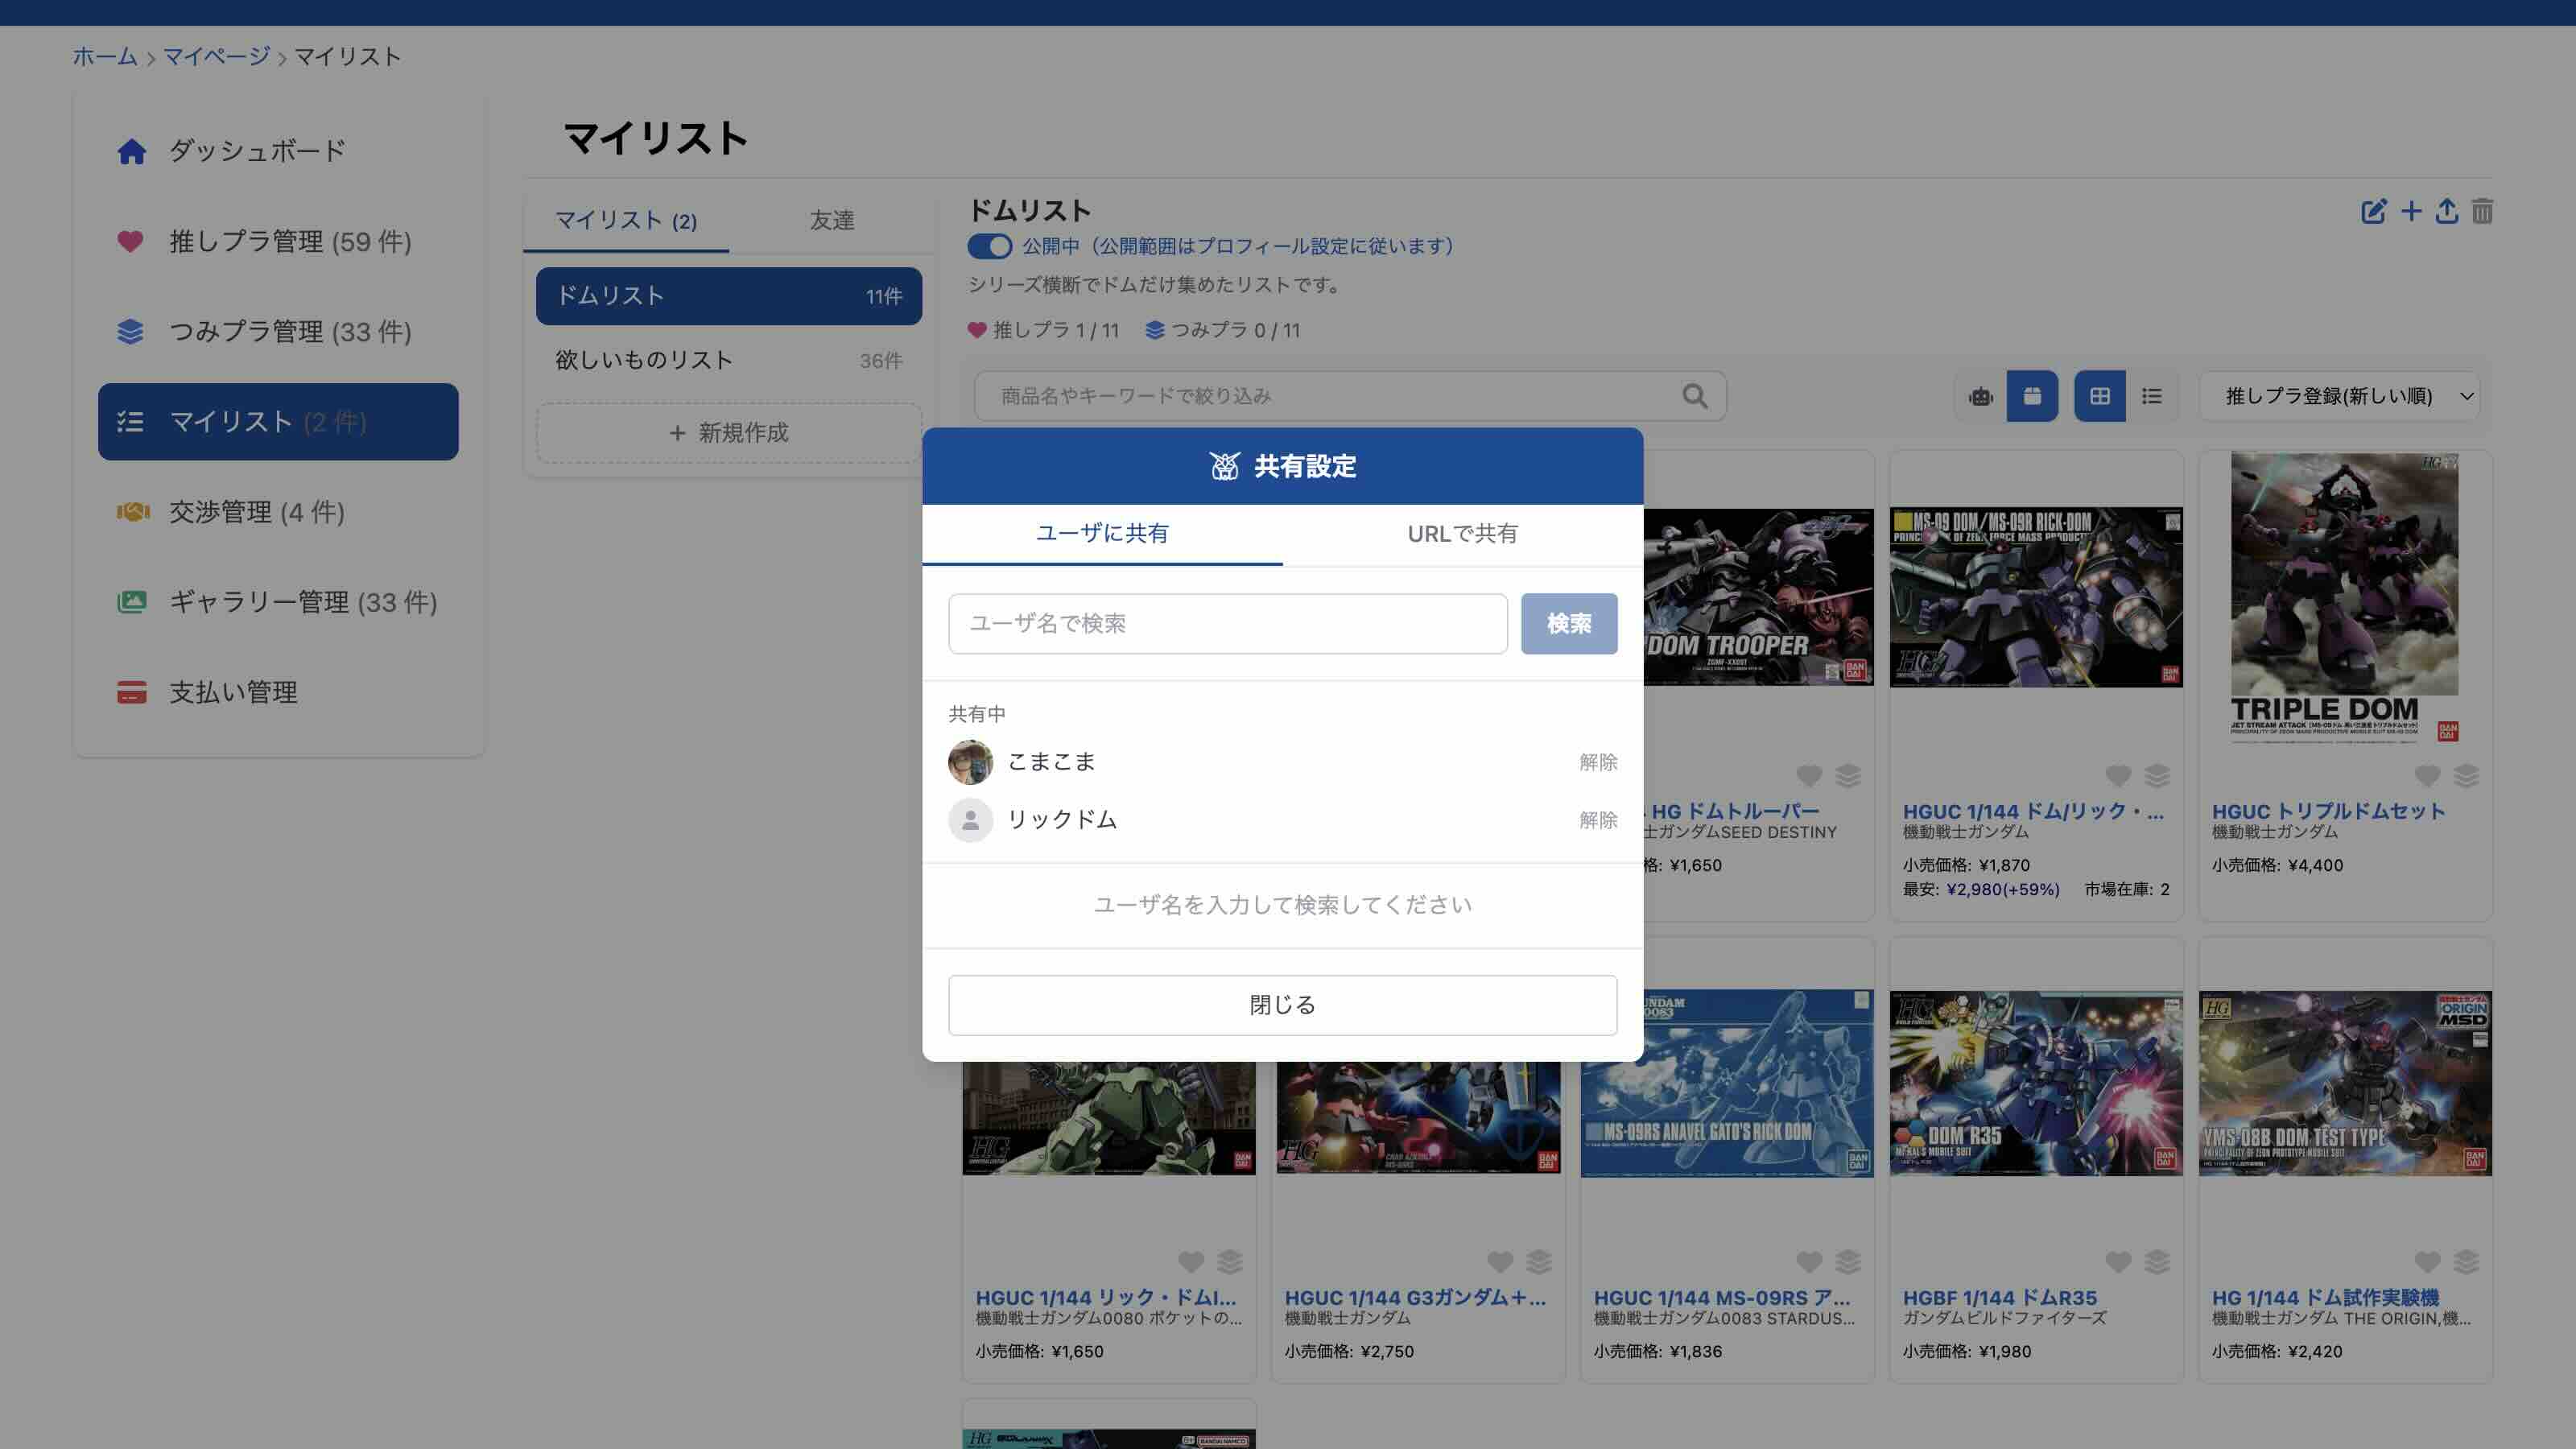The width and height of the screenshot is (2576, 1449).
Task: Select 欲しいものリスト in list panel
Action: 729,360
